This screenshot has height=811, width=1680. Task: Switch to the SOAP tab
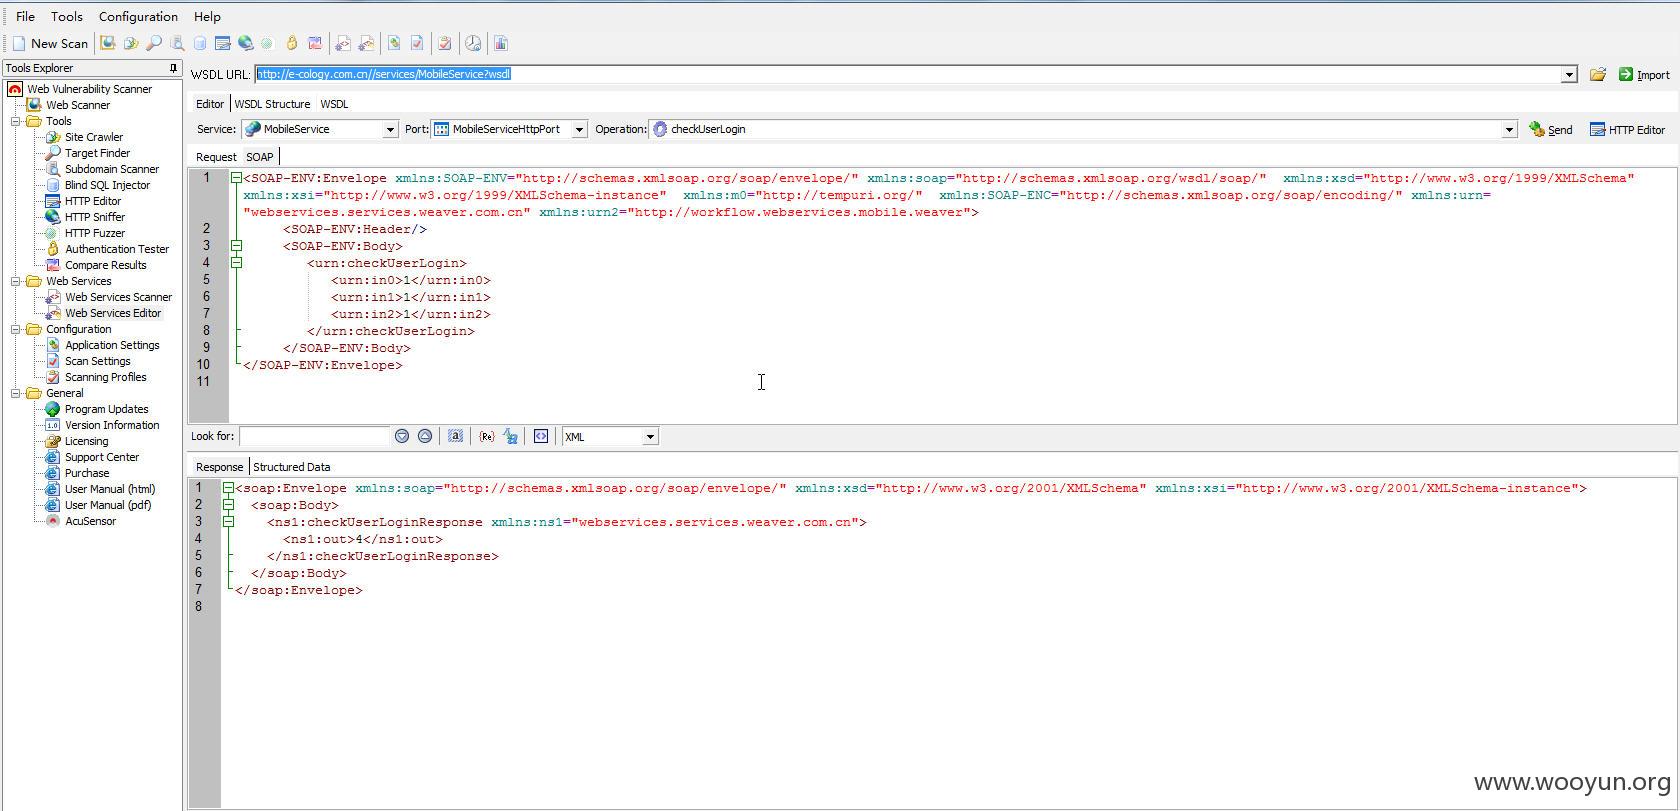coord(260,157)
